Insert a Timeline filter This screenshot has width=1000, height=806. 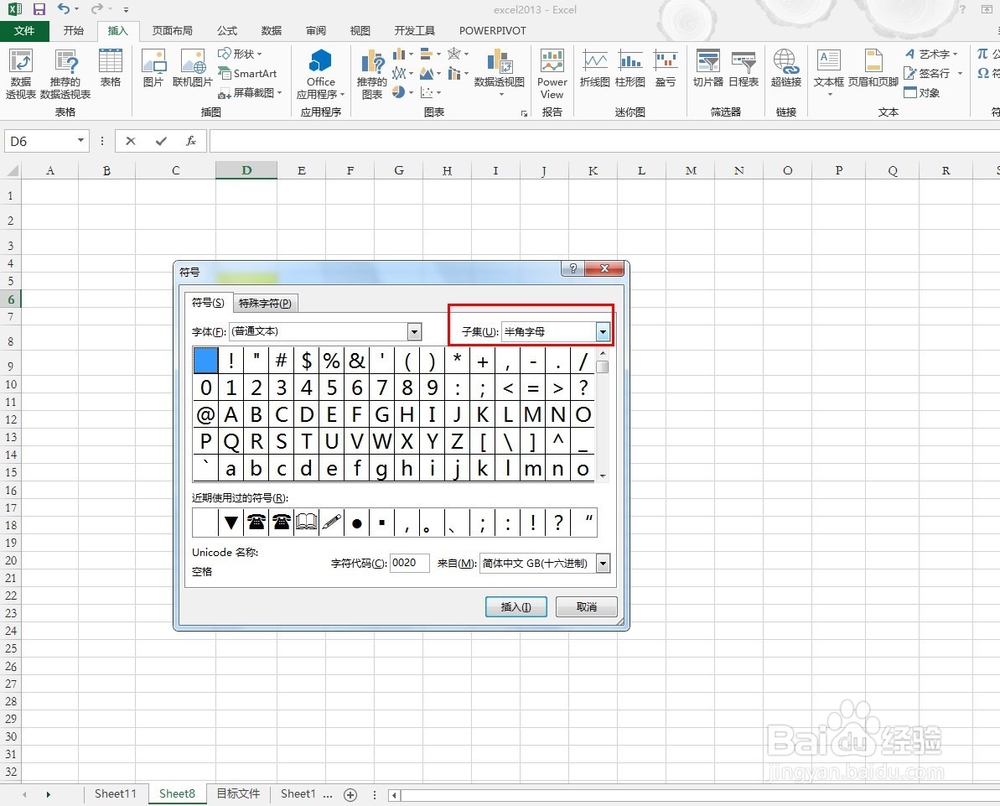744,68
